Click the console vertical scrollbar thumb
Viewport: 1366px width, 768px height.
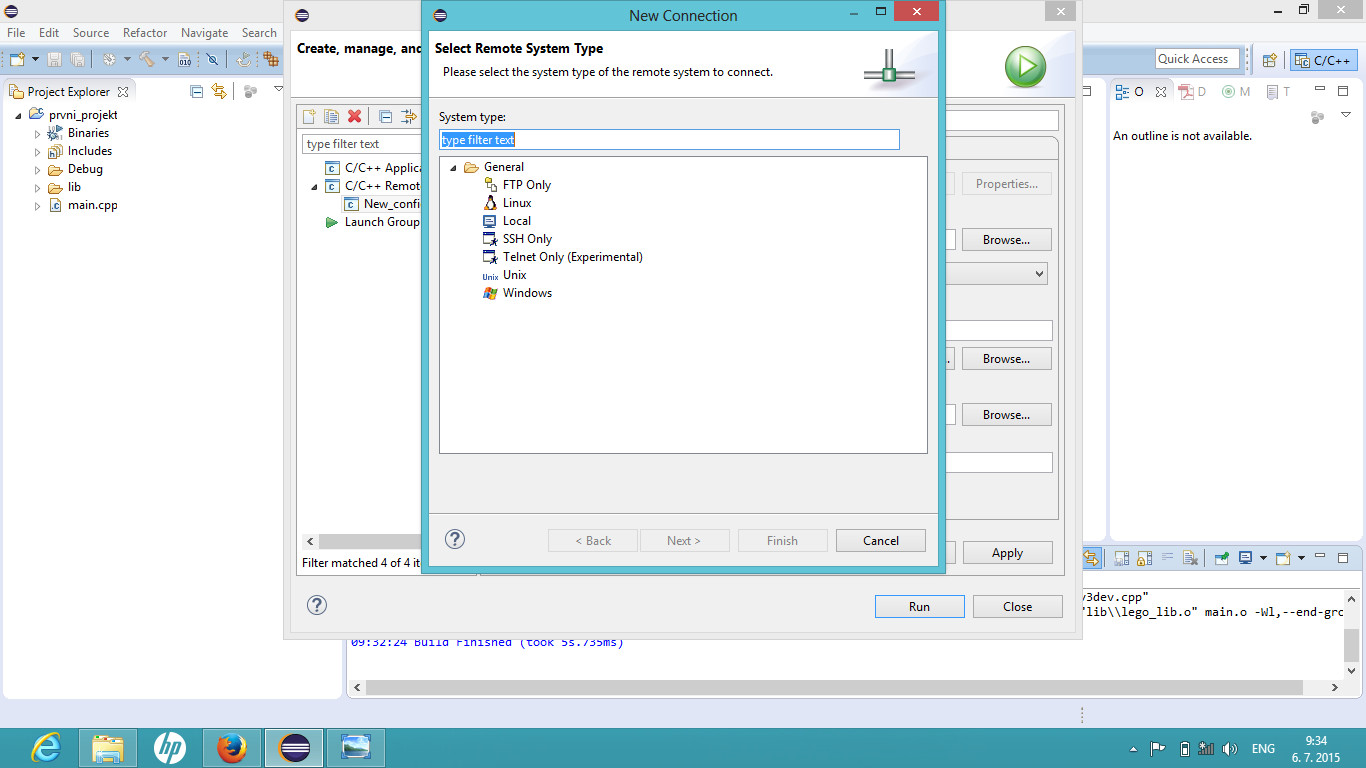pyautogui.click(x=1351, y=645)
